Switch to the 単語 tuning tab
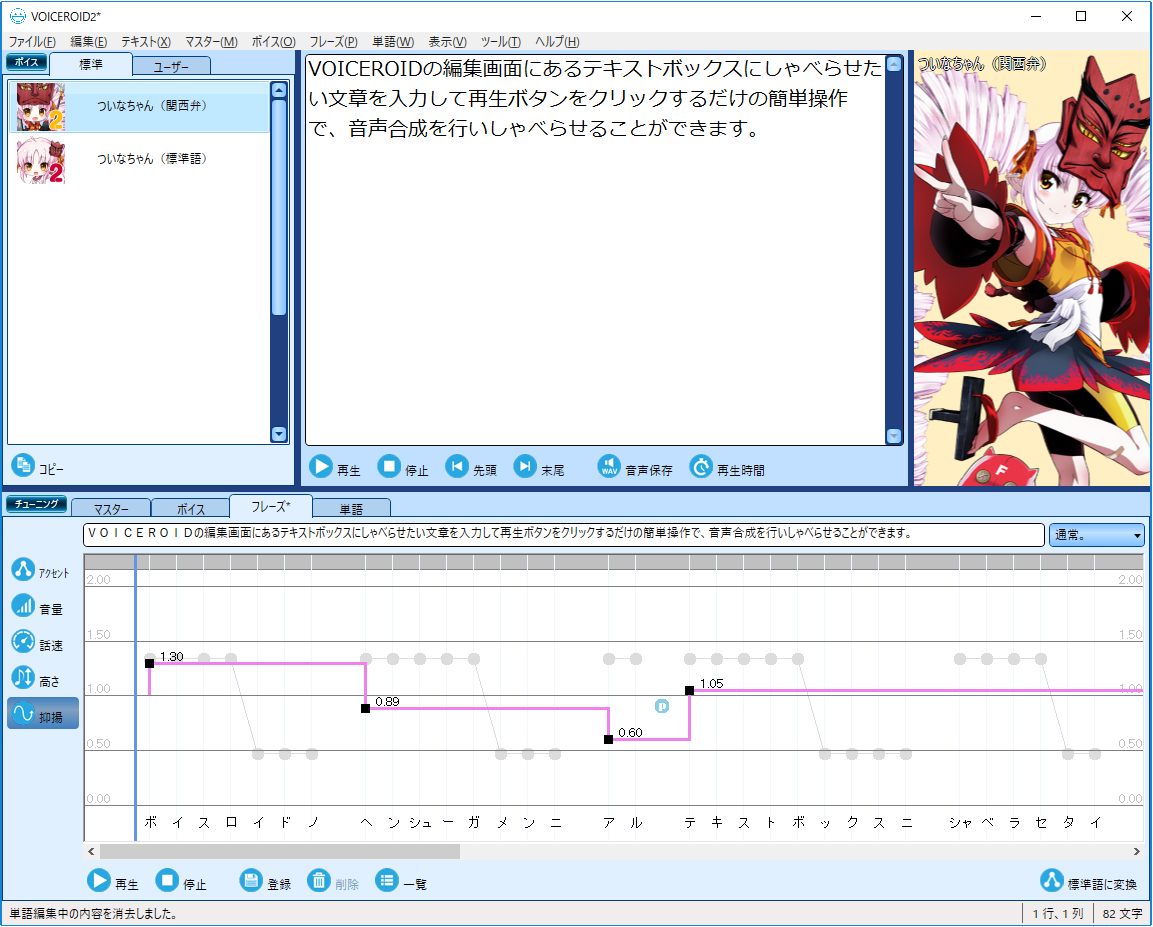 pyautogui.click(x=351, y=508)
